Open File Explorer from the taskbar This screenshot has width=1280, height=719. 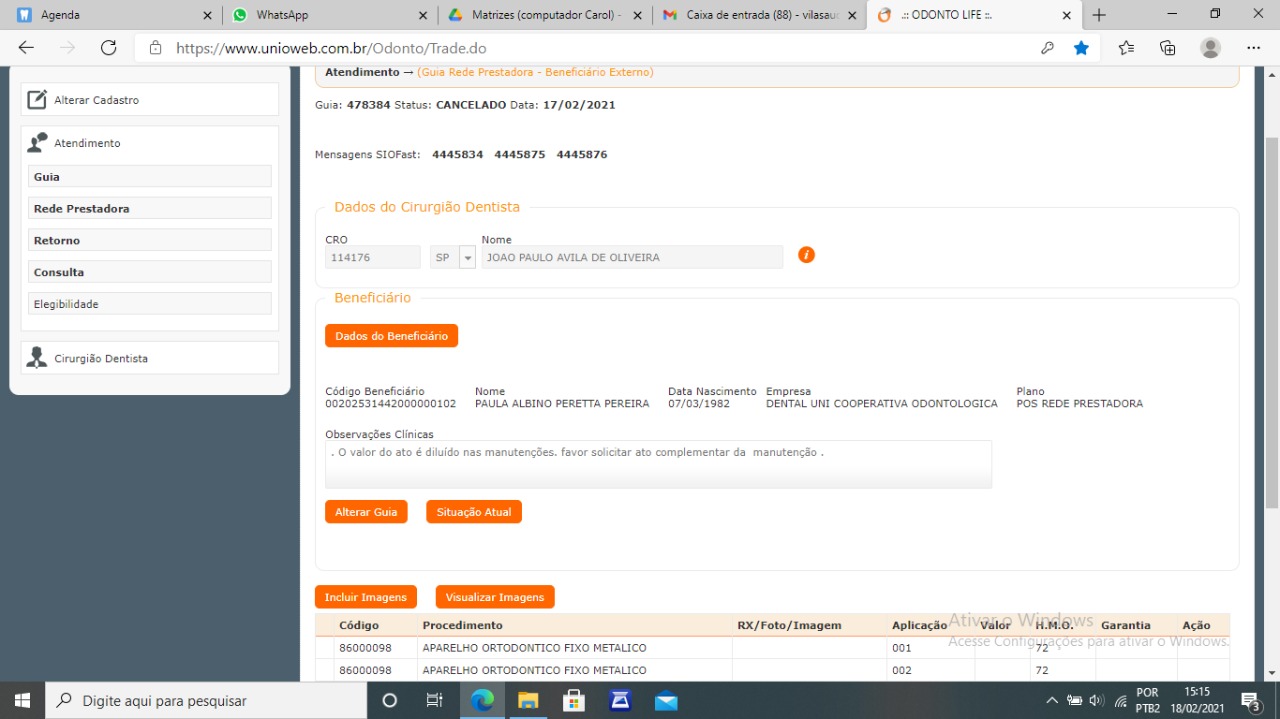[528, 700]
